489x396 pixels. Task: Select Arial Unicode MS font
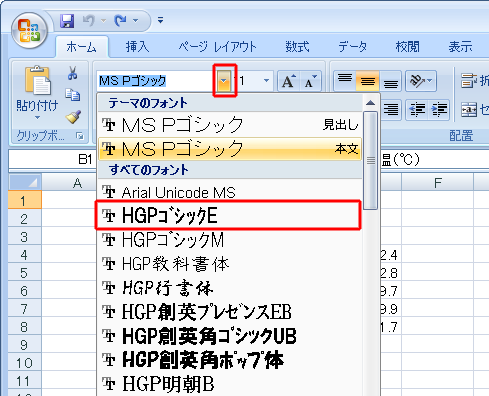coord(230,192)
